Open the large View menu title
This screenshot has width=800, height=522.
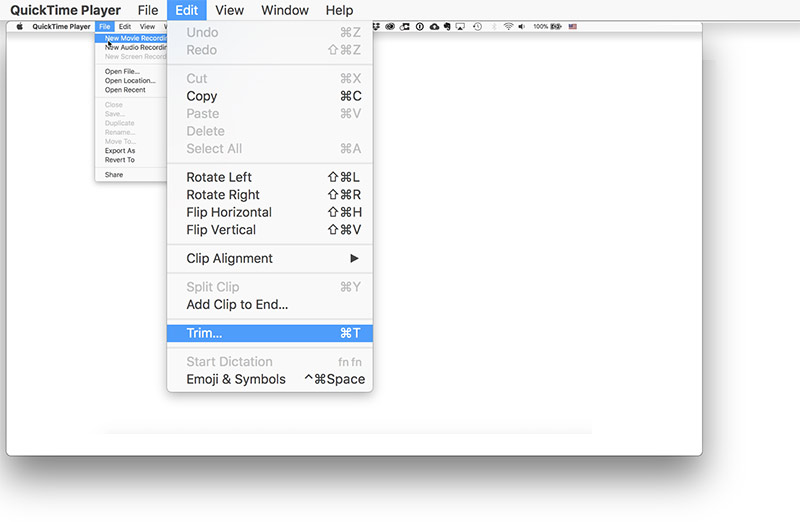229,10
